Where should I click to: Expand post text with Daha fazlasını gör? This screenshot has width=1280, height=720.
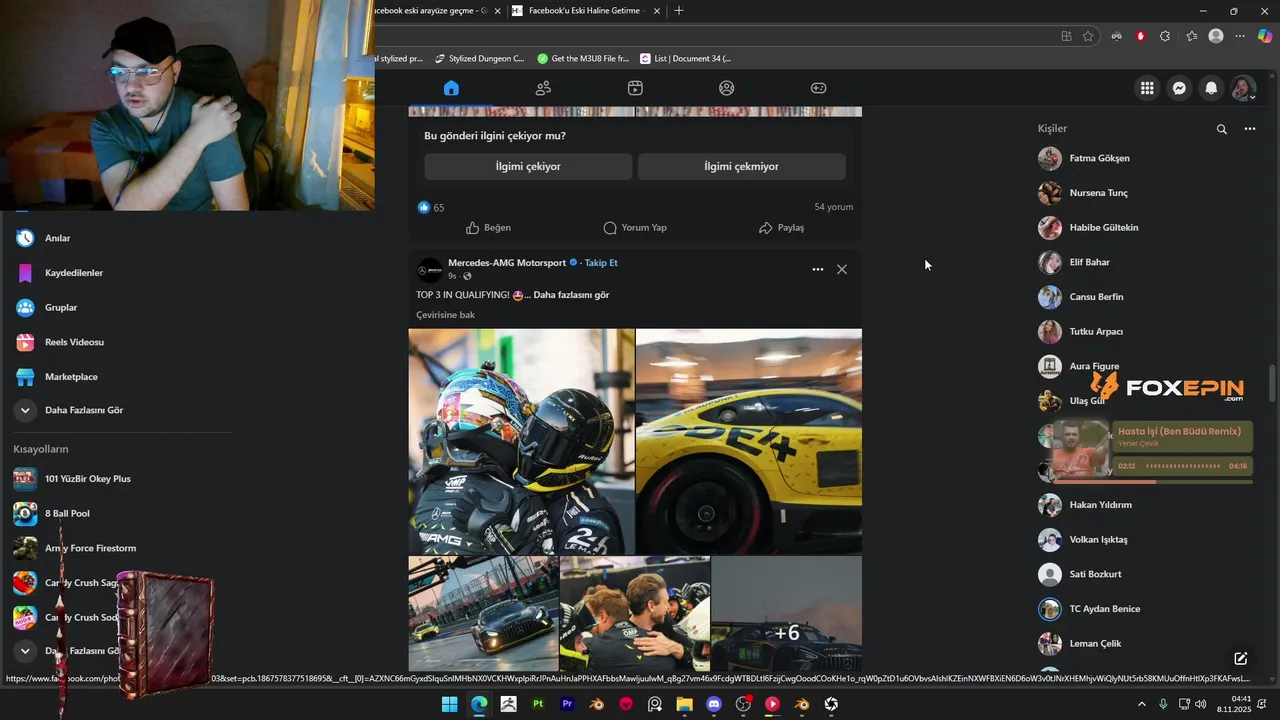point(571,295)
